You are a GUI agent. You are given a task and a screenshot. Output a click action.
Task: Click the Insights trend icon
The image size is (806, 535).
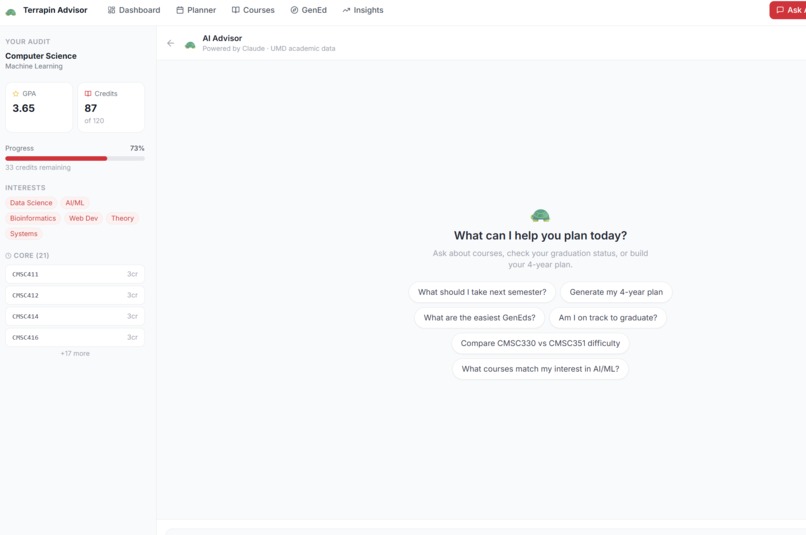[346, 10]
